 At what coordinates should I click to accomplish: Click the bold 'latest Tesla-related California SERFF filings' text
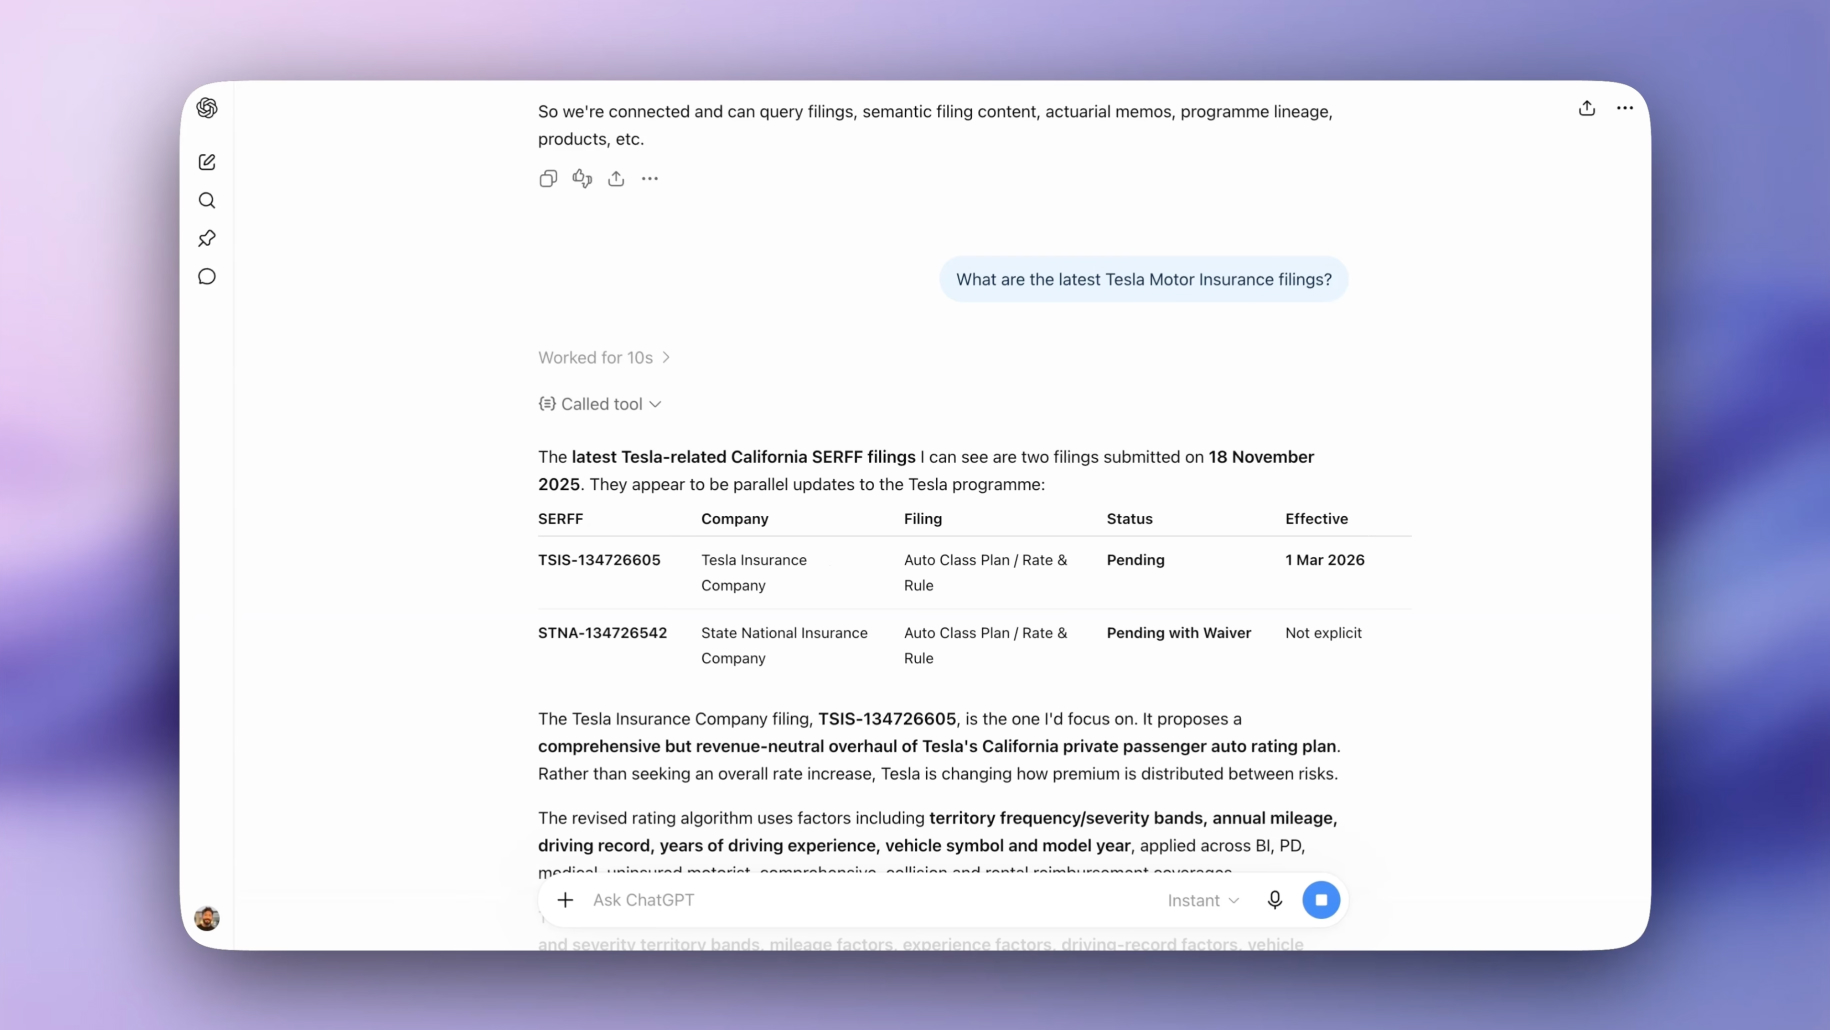(x=743, y=457)
